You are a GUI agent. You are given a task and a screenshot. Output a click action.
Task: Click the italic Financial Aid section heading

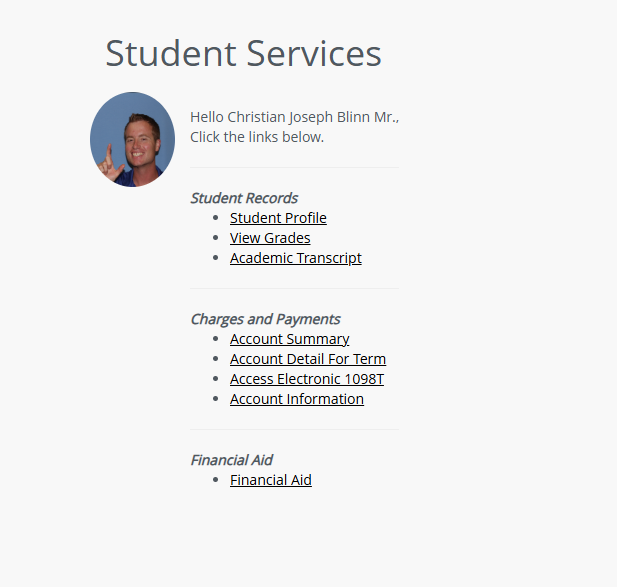coord(231,460)
